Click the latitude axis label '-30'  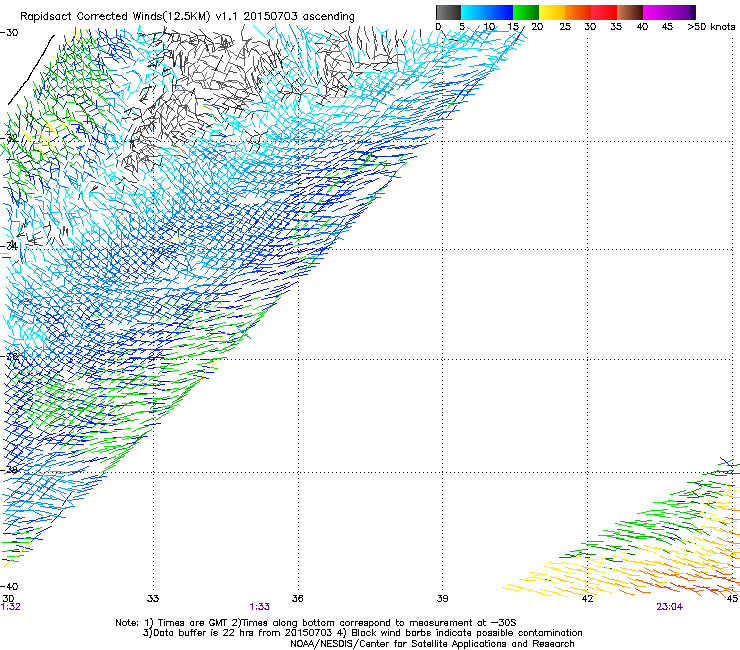(x=9, y=33)
